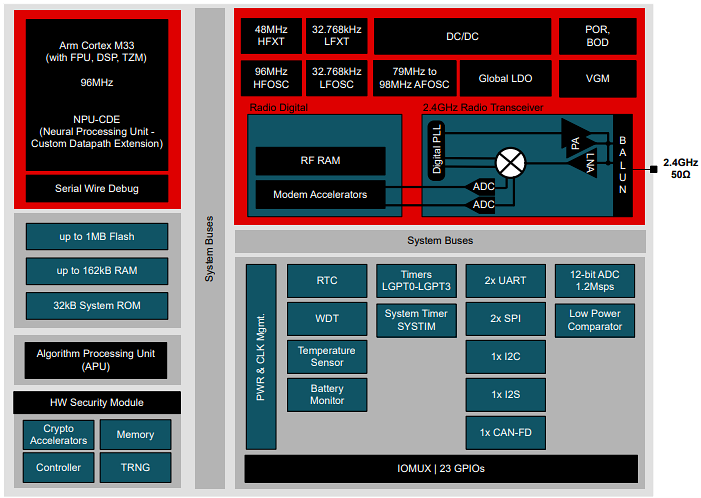The image size is (701, 498).
Task: Select the IOMUX 23 GPIOs bar
Action: click(440, 468)
